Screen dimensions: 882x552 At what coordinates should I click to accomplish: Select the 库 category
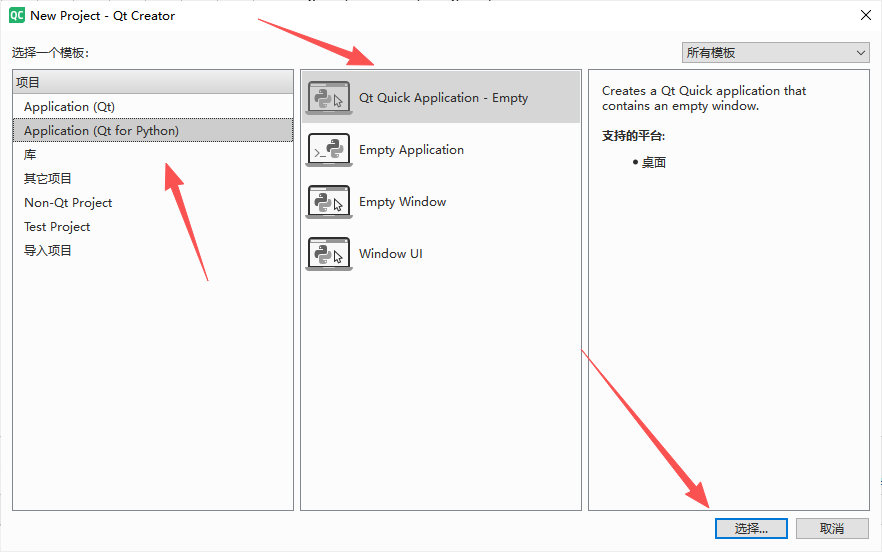pyautogui.click(x=153, y=155)
